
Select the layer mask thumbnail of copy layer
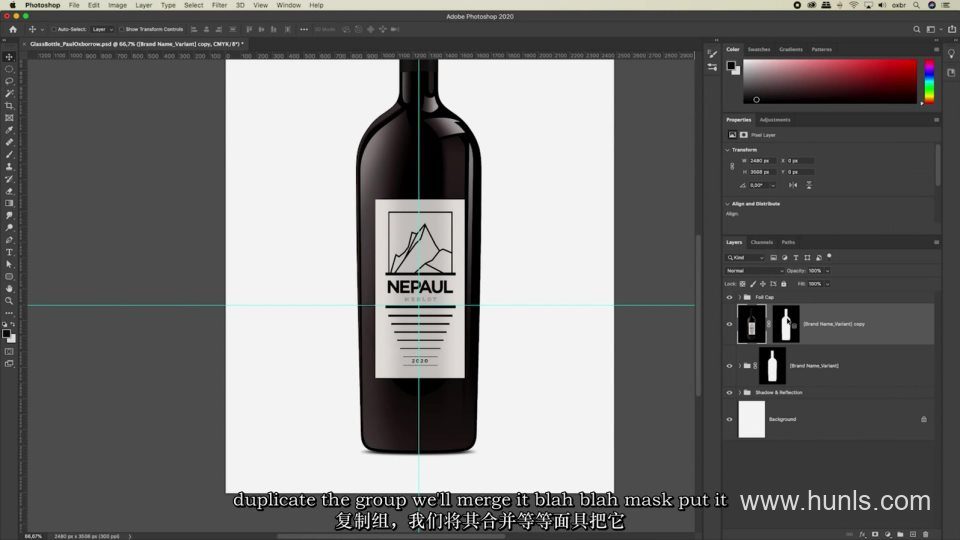(786, 324)
